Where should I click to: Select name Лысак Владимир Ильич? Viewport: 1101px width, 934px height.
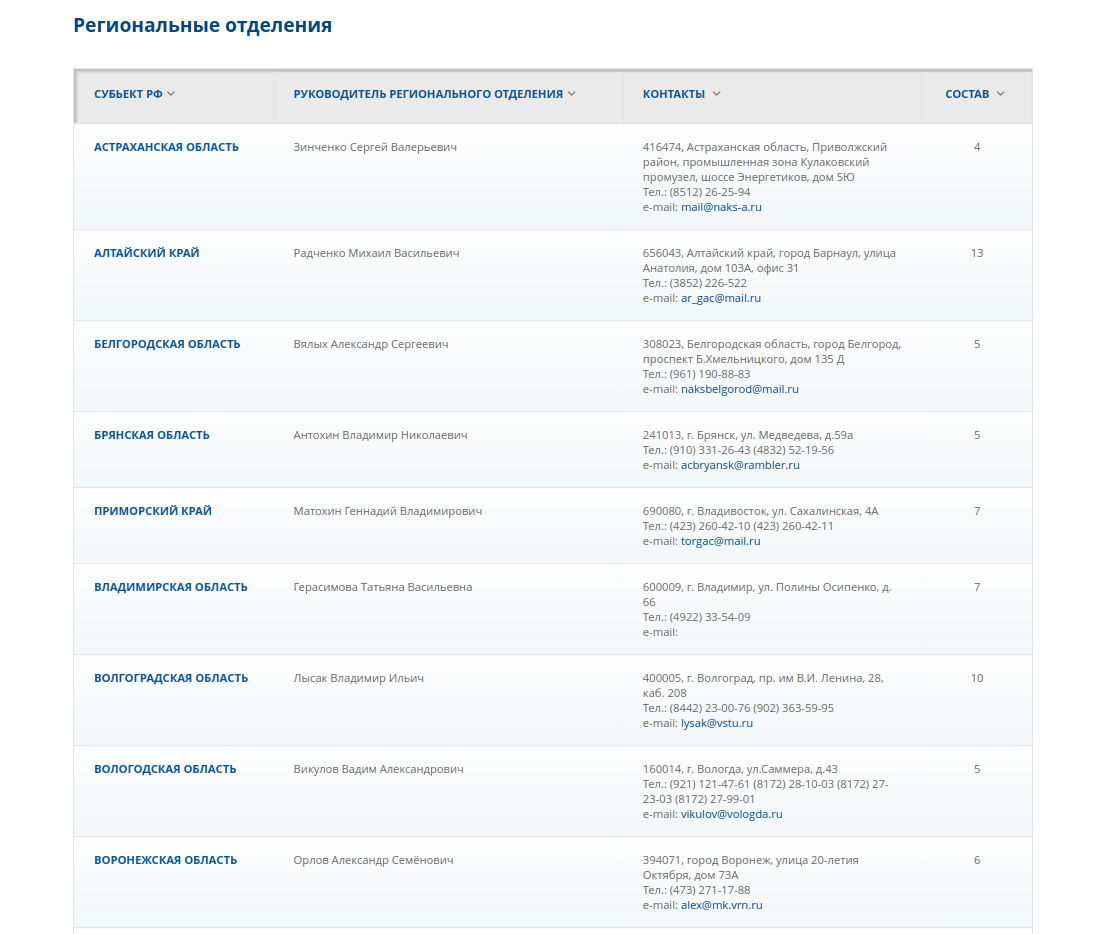[359, 678]
